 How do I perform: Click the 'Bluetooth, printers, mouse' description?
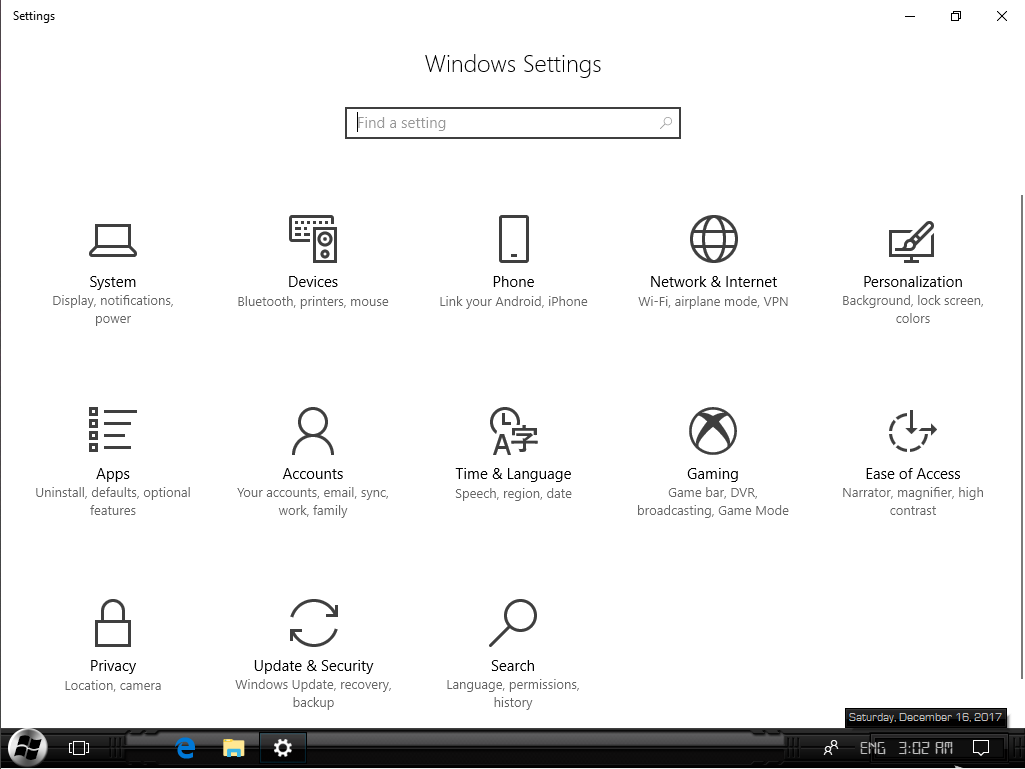(313, 301)
